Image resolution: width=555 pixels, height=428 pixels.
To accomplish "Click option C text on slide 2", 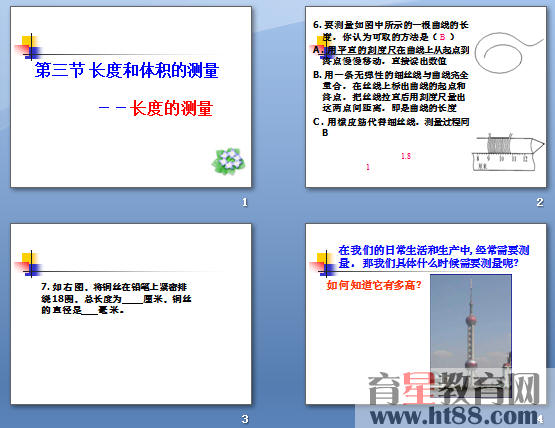I will (391, 127).
